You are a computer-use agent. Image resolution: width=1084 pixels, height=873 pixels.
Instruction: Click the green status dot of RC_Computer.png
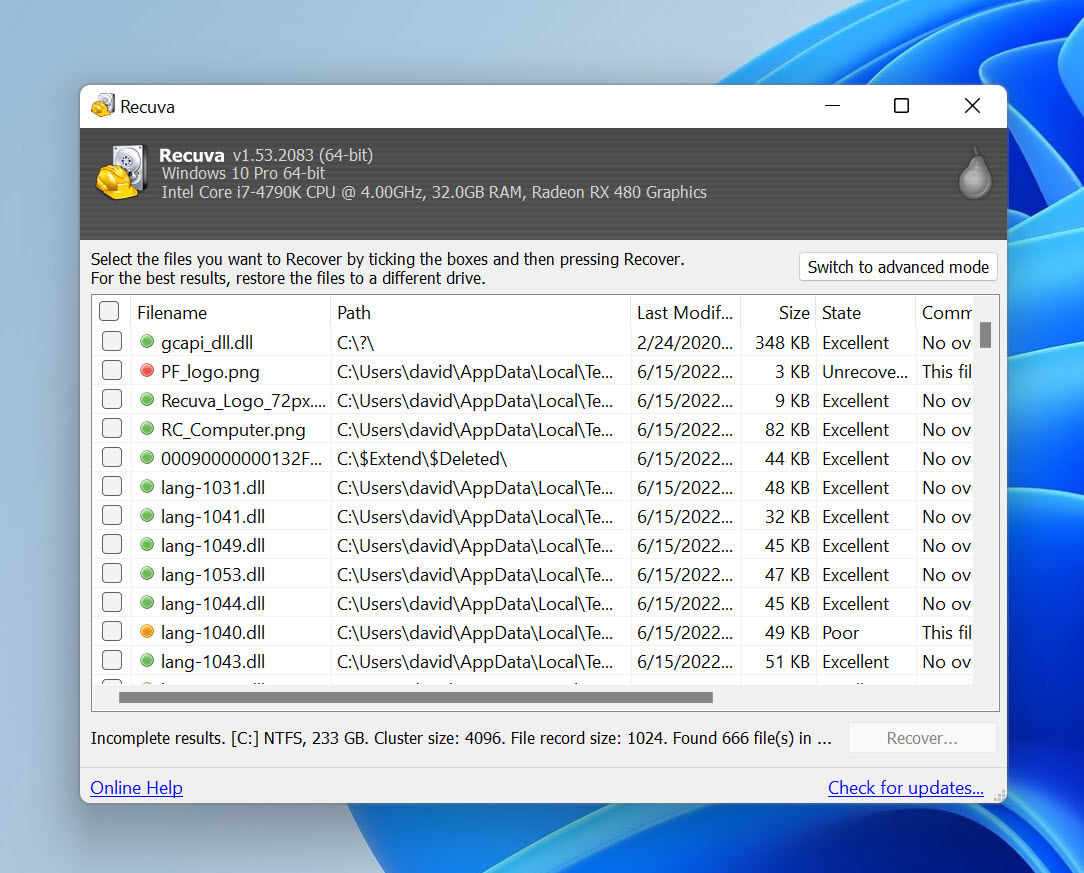tap(147, 429)
